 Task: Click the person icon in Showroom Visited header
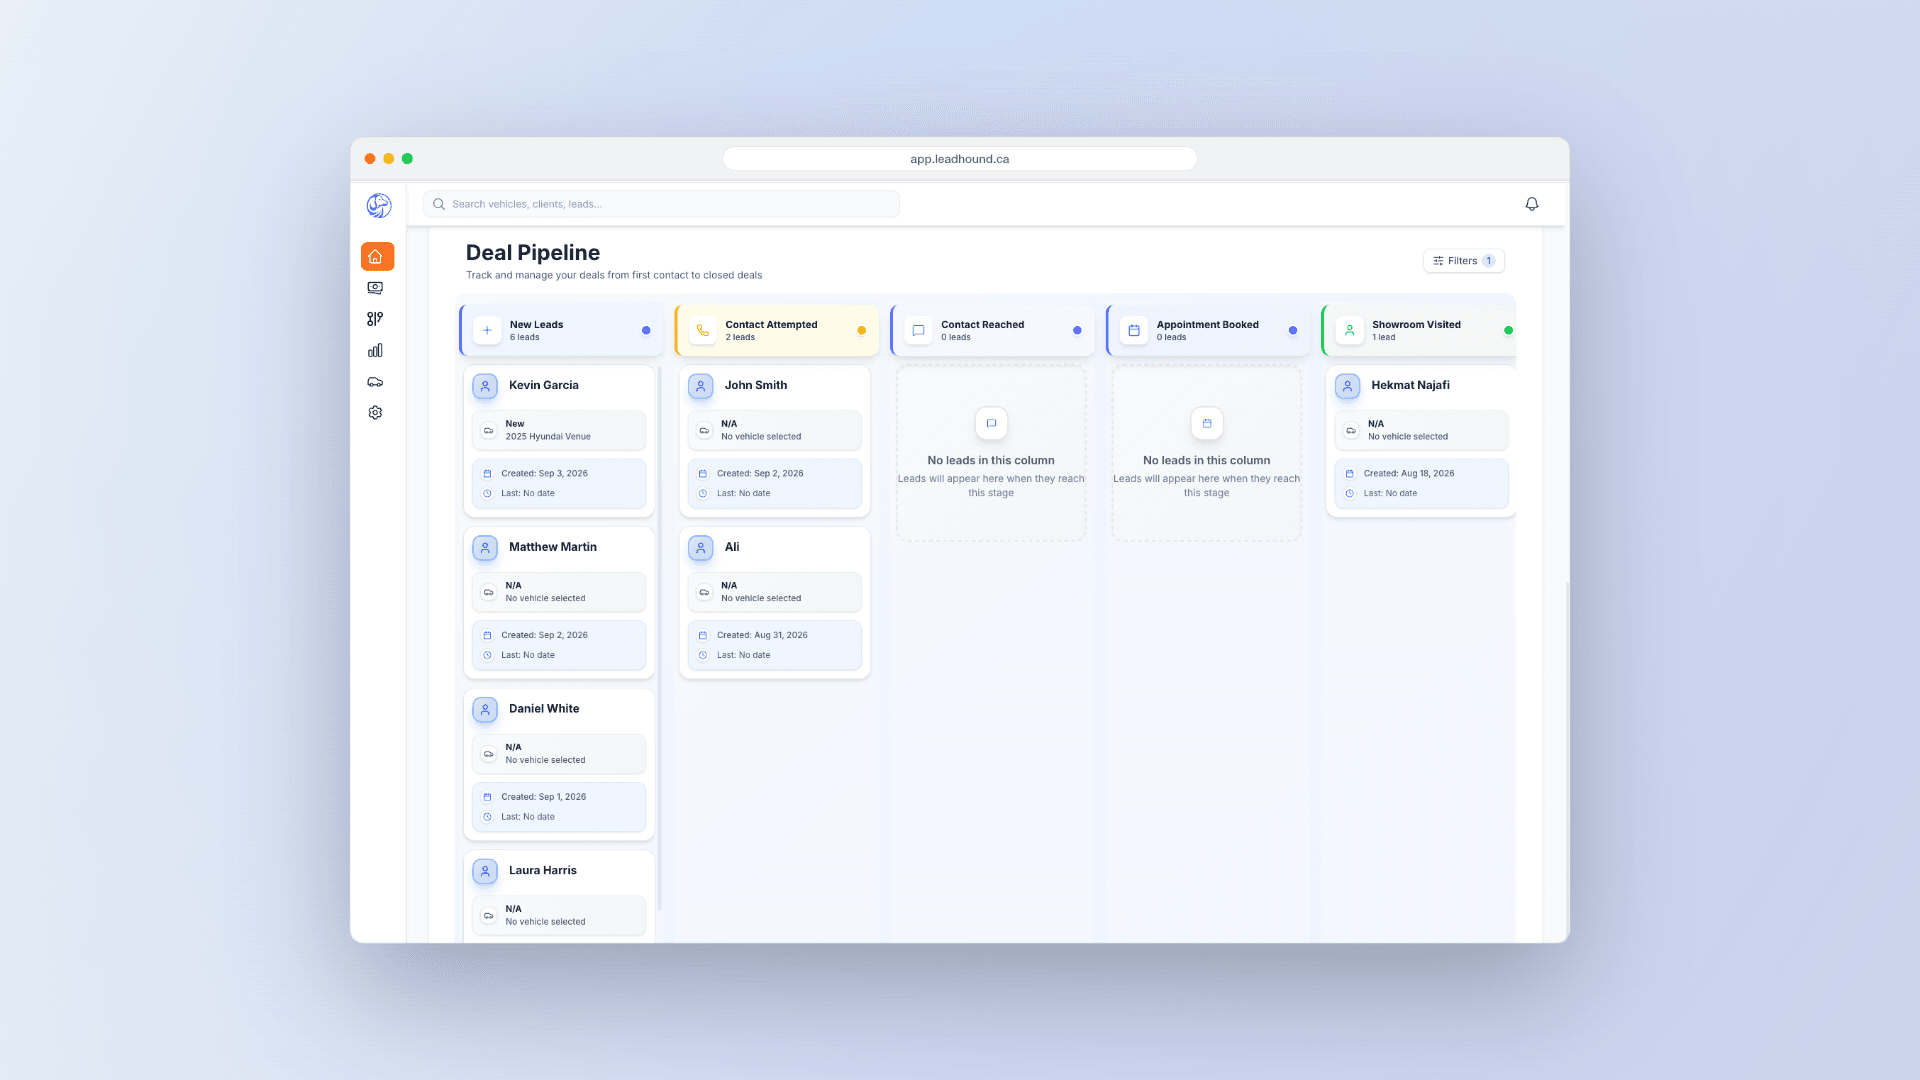pos(1349,330)
